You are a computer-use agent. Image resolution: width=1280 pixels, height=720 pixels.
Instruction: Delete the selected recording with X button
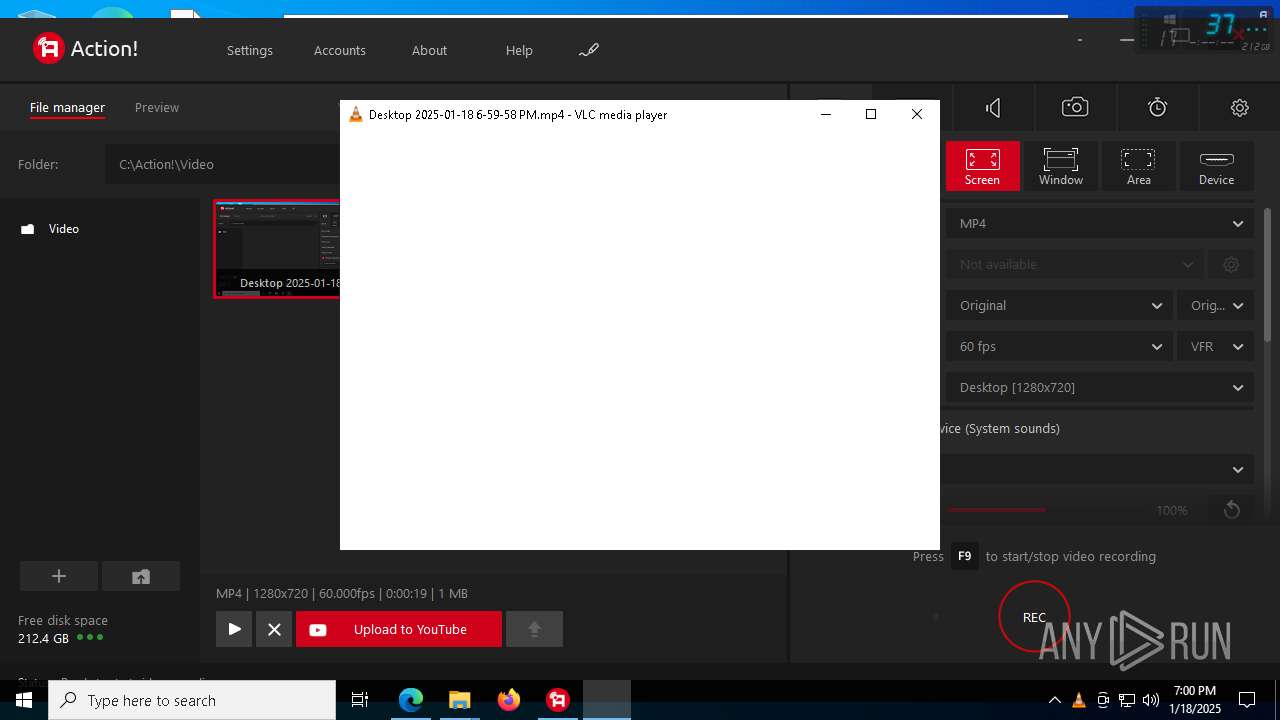pyautogui.click(x=274, y=629)
